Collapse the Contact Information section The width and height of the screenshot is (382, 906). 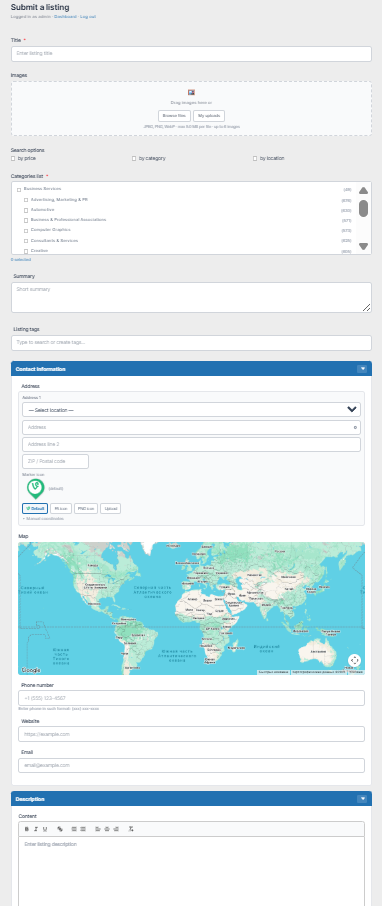pyautogui.click(x=362, y=369)
